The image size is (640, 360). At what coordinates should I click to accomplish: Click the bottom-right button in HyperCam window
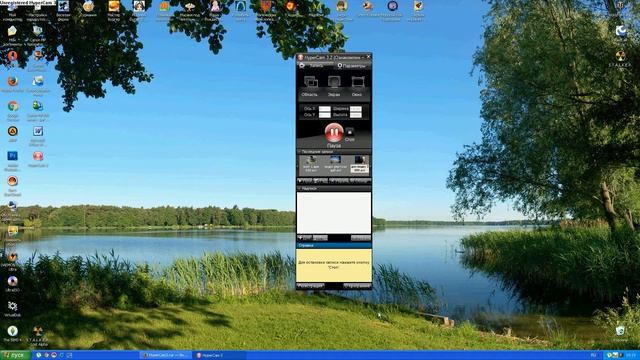pos(357,286)
